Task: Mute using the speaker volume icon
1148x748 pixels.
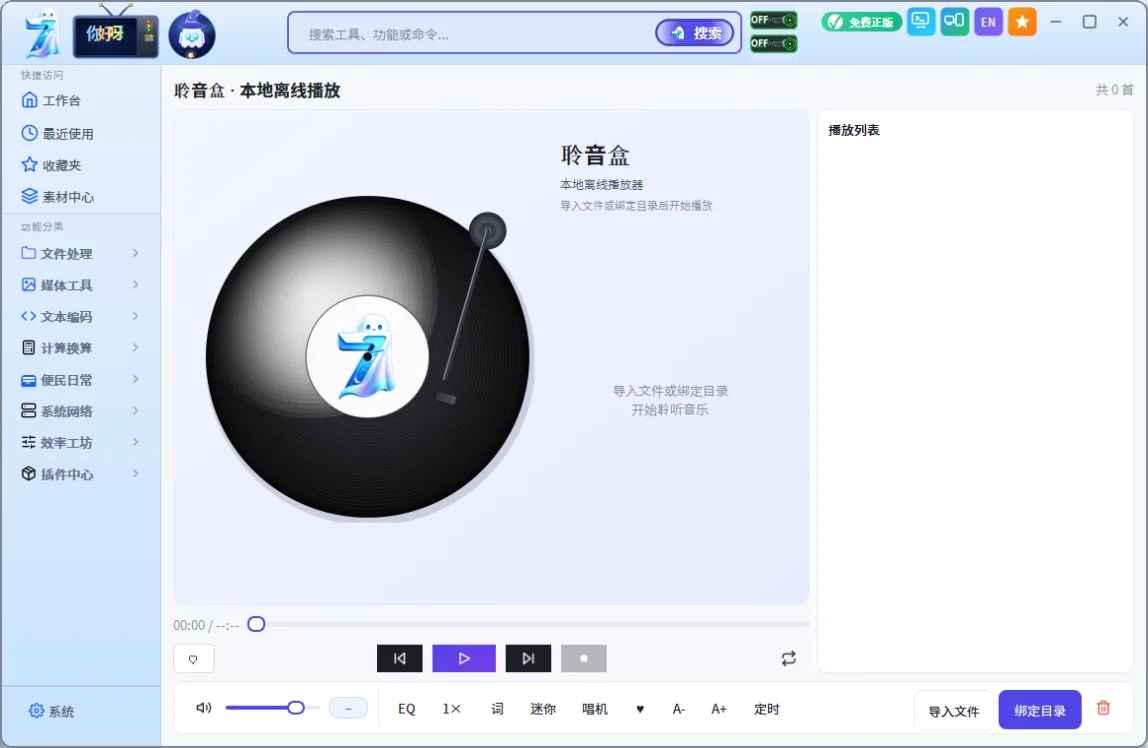Action: (x=204, y=708)
